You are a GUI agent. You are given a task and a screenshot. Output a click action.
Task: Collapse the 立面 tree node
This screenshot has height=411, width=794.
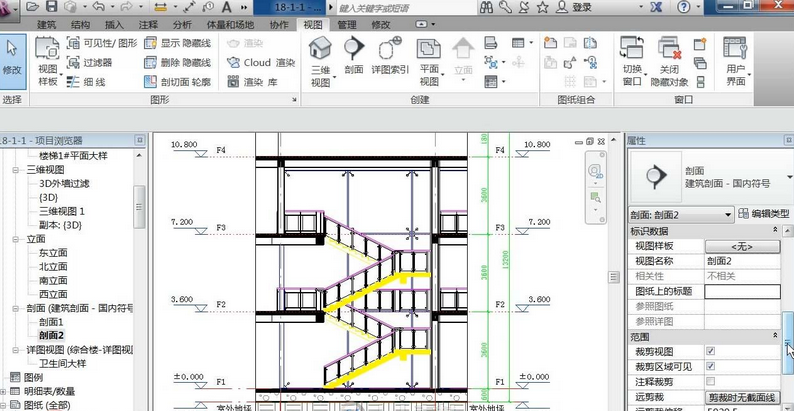pos(17,239)
